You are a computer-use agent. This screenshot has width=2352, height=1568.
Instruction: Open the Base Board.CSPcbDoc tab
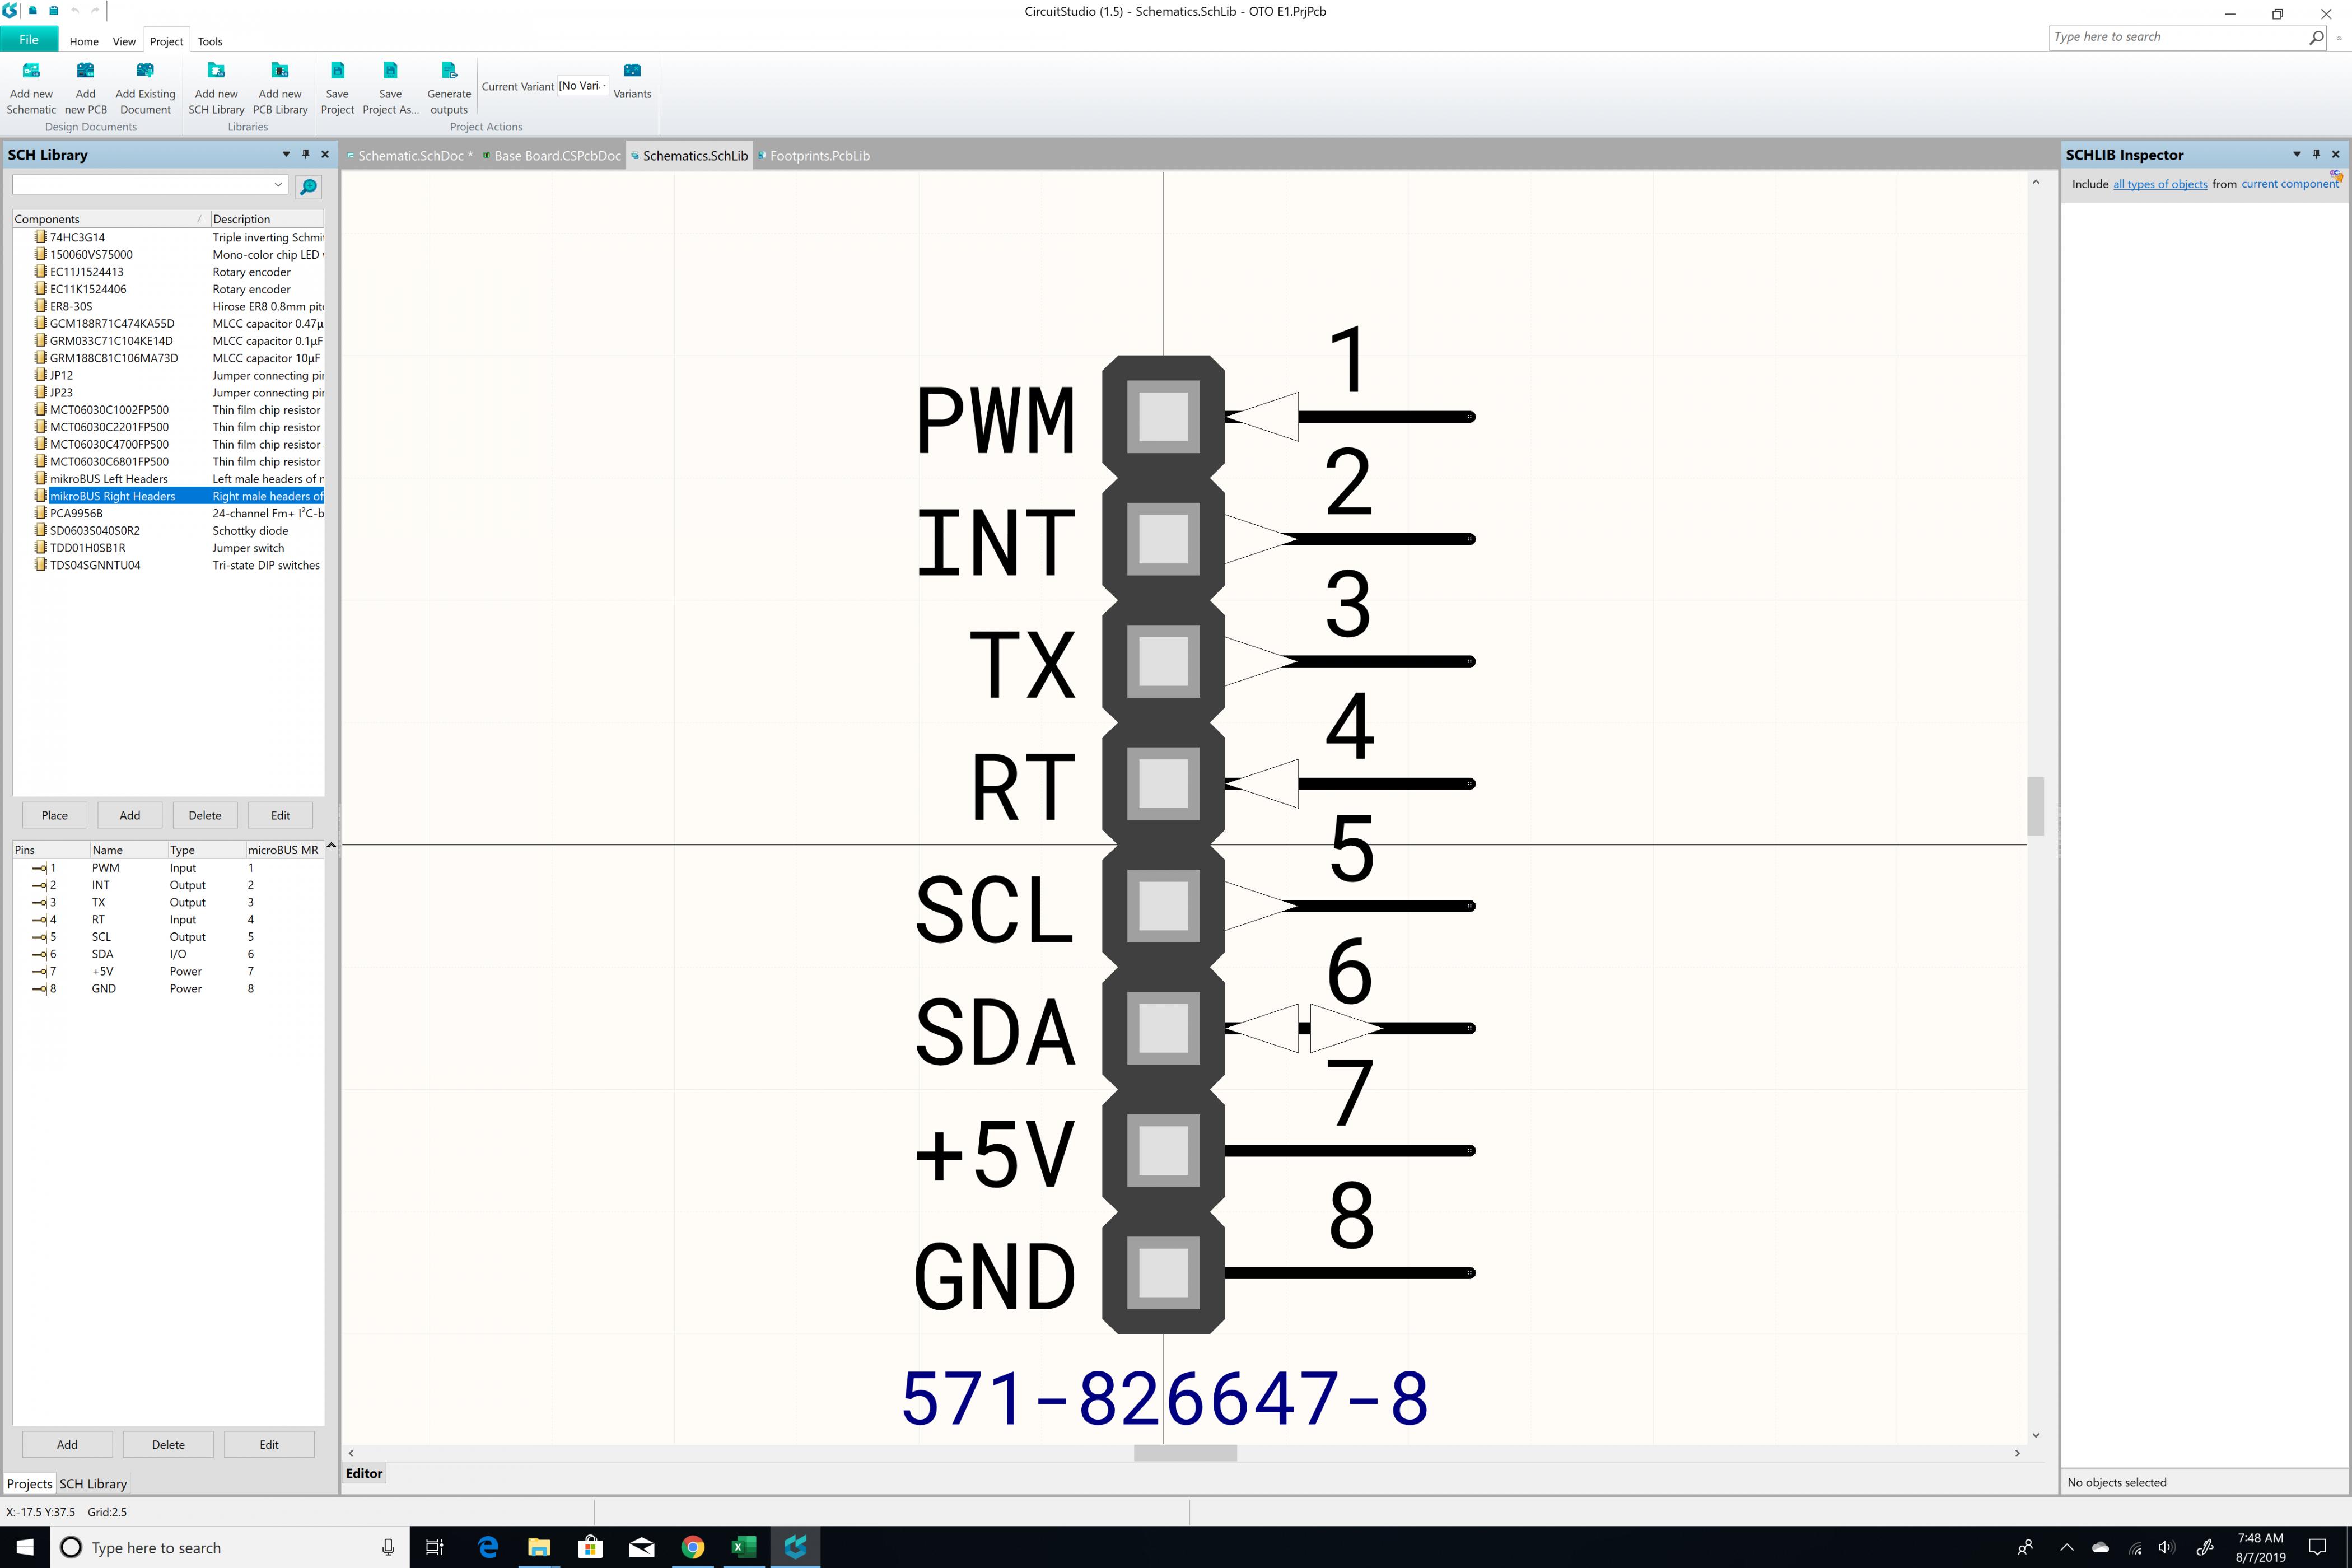click(x=553, y=156)
